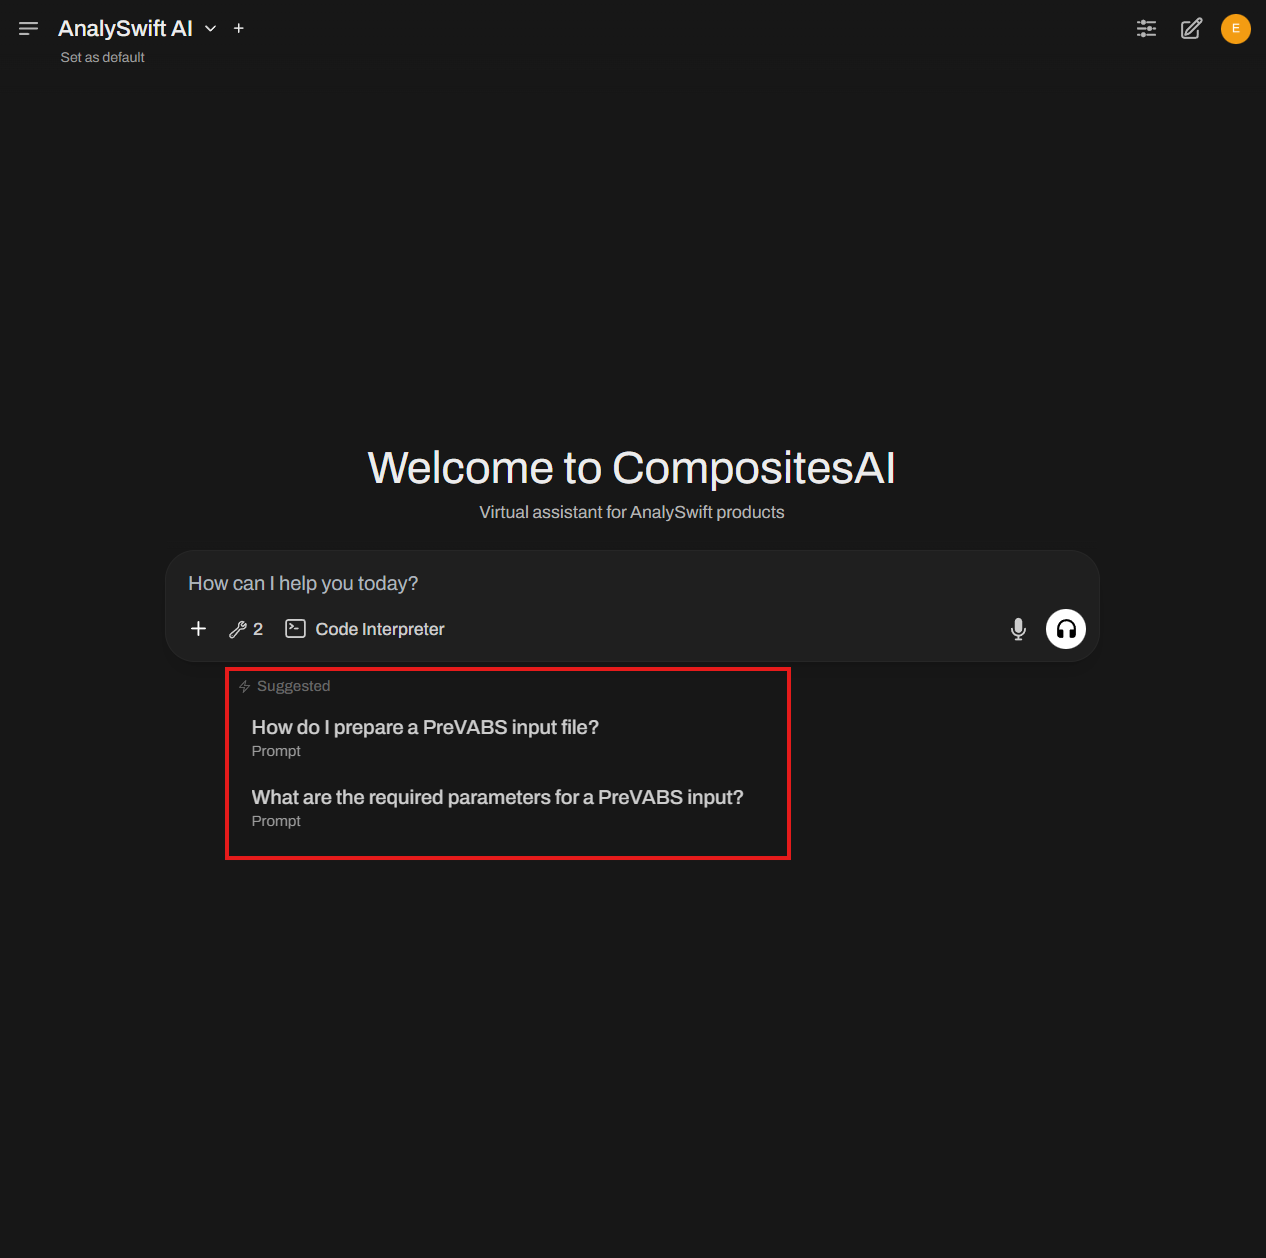The image size is (1266, 1258).
Task: Open the user avatar 'E' menu
Action: pyautogui.click(x=1235, y=28)
